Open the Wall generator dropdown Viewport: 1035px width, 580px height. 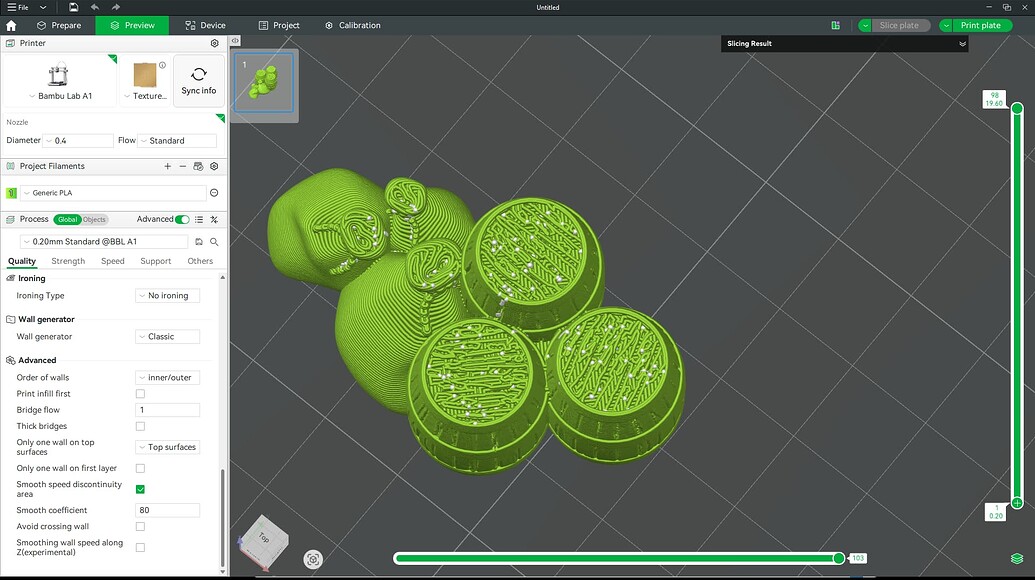click(168, 337)
